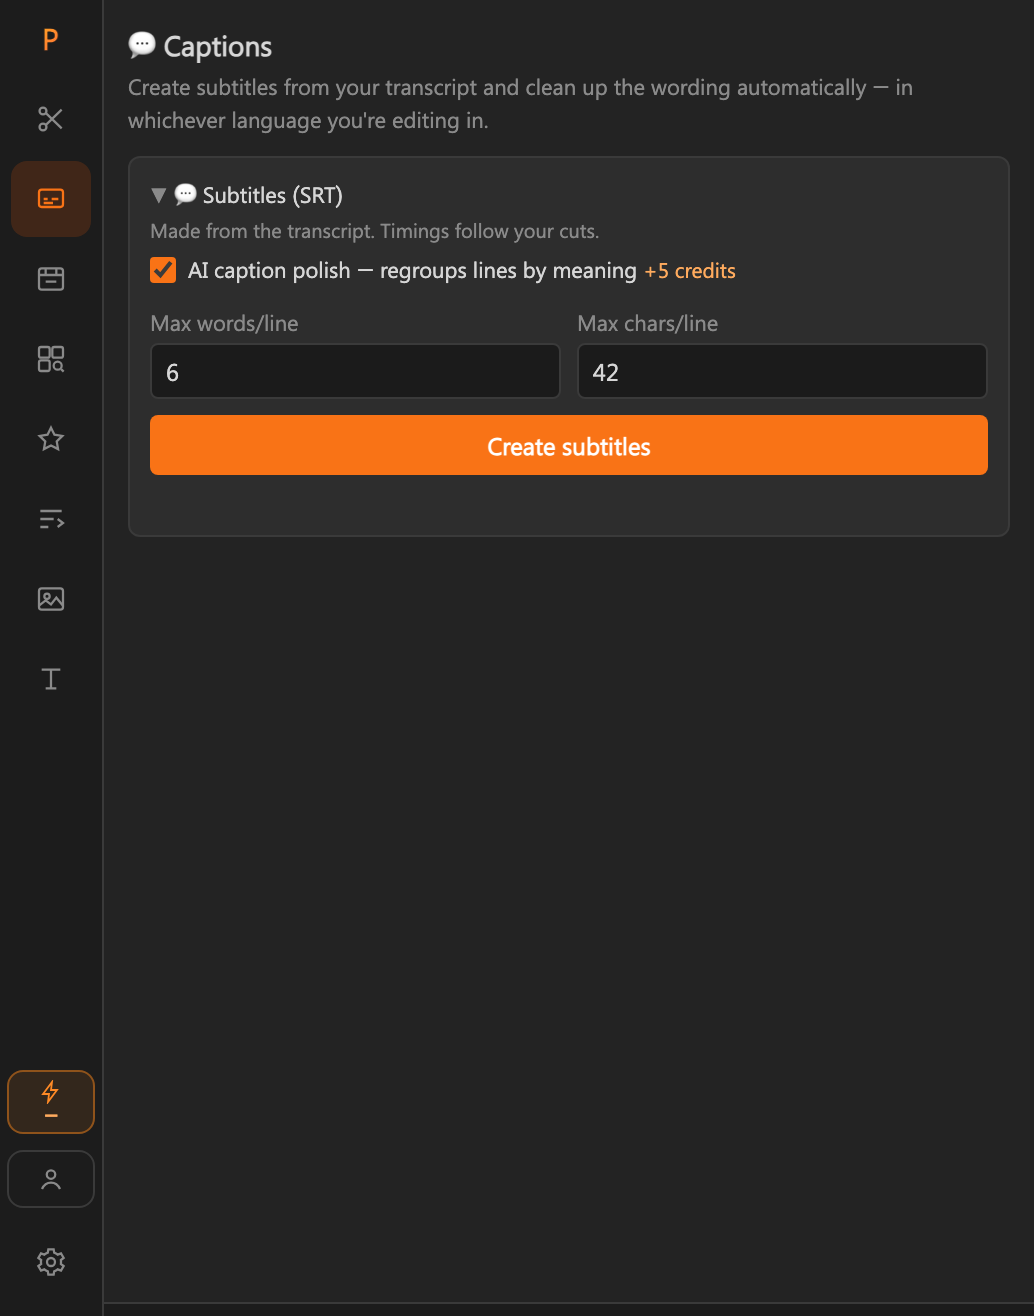Open the settings gear icon
The height and width of the screenshot is (1316, 1034).
51,1262
